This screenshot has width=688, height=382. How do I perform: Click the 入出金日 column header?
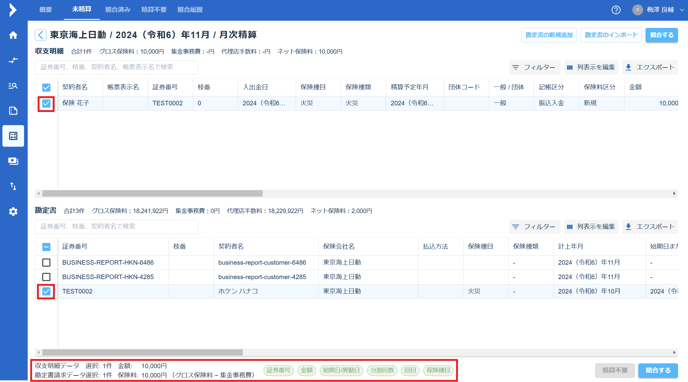coord(255,87)
